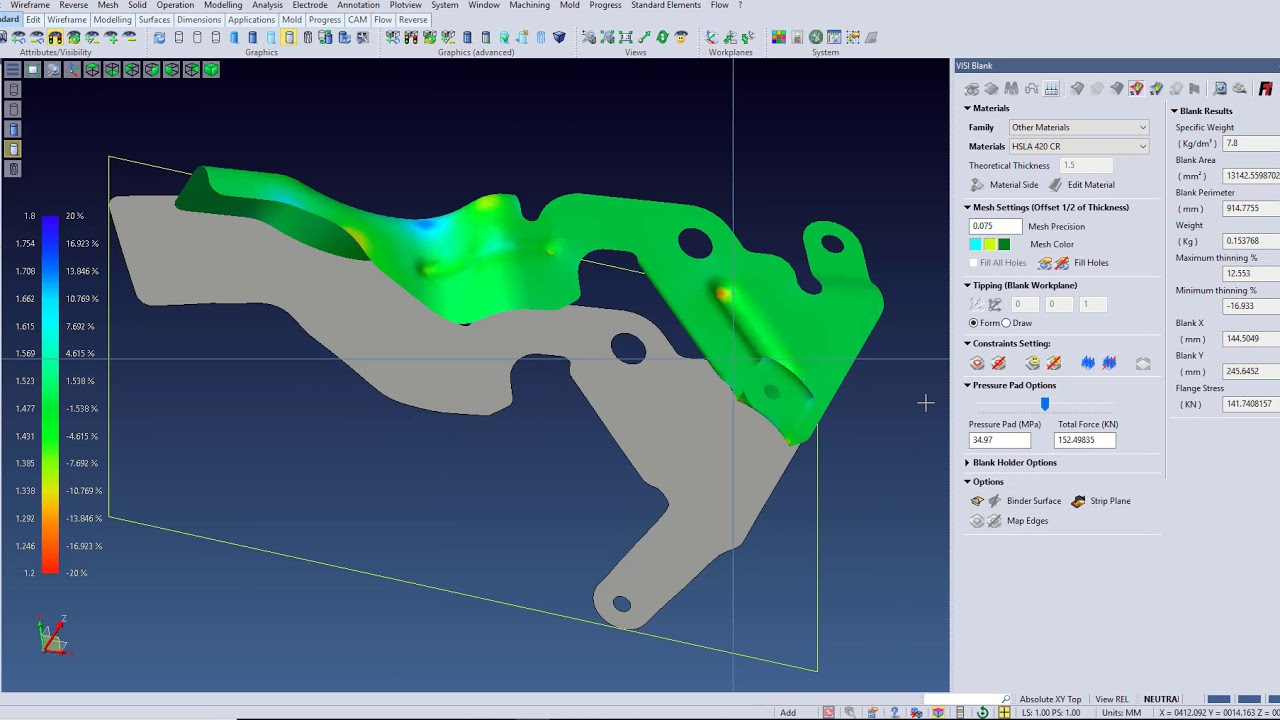Screen dimensions: 1280x720
Task: Click the Material Side icon
Action: tap(978, 185)
